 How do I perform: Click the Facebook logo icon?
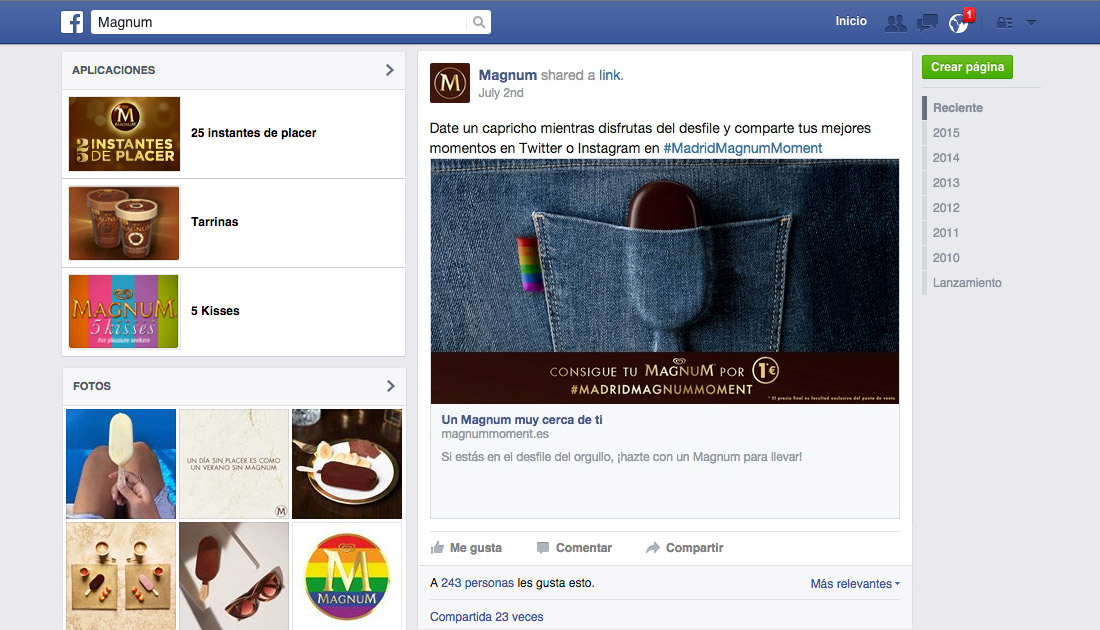72,22
